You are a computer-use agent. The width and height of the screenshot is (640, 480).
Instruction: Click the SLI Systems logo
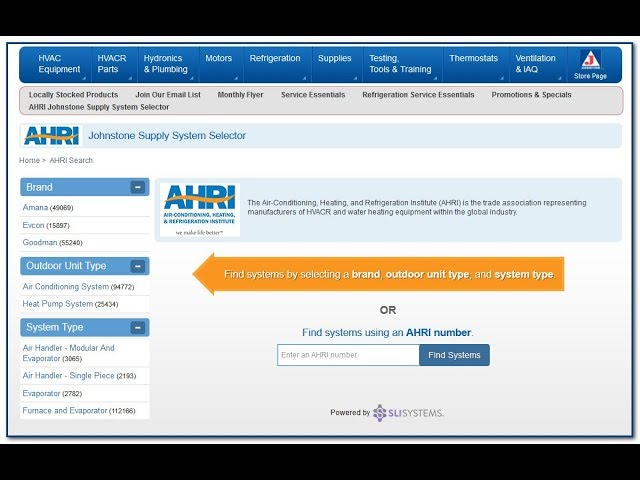click(x=408, y=413)
